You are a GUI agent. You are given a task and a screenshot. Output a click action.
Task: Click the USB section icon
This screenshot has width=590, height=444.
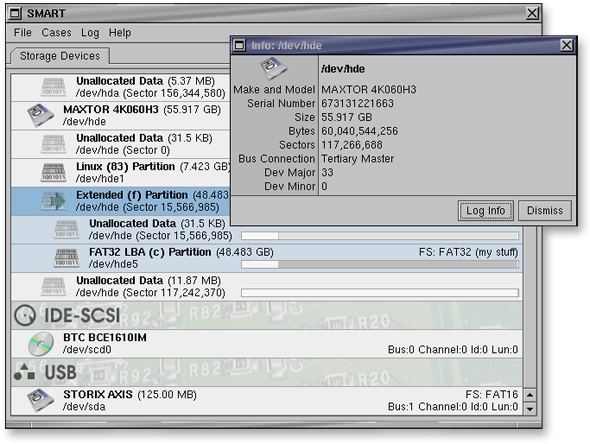click(x=24, y=372)
